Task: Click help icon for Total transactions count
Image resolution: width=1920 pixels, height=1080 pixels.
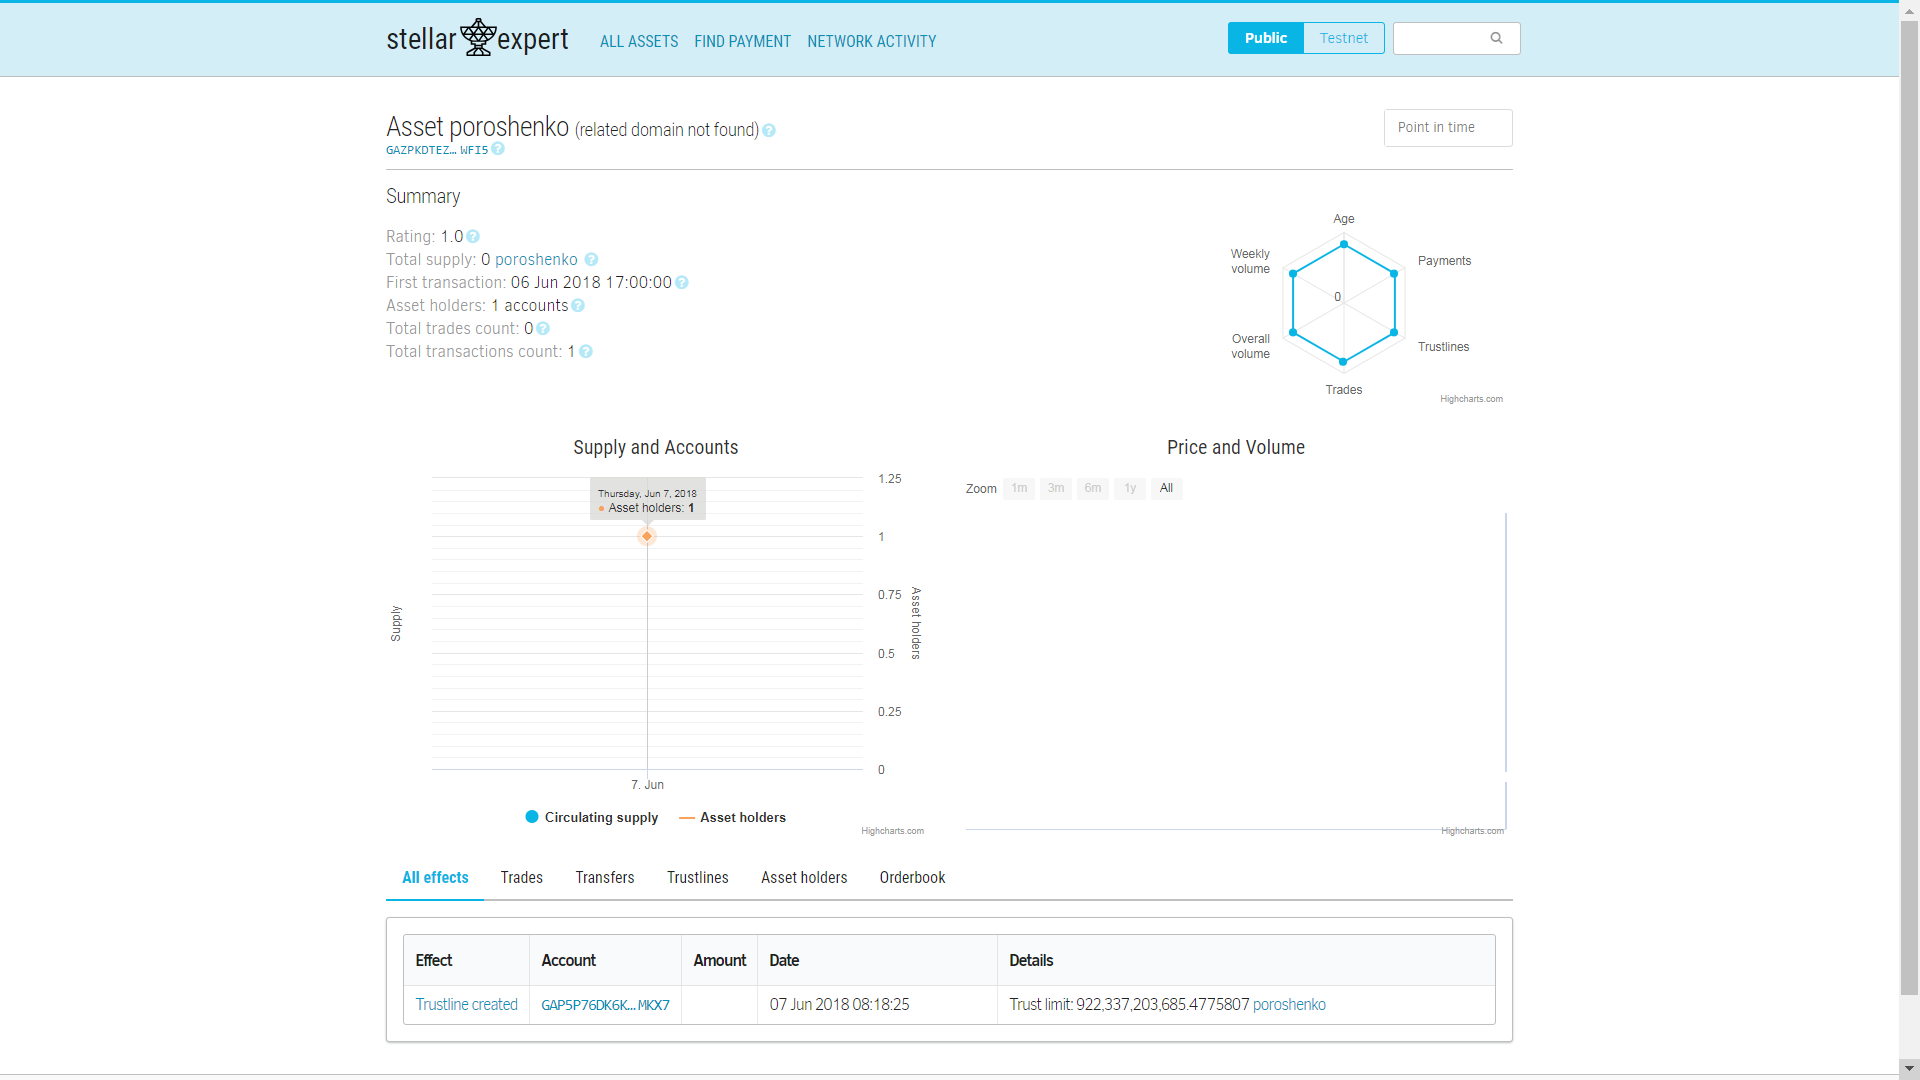Action: [586, 352]
